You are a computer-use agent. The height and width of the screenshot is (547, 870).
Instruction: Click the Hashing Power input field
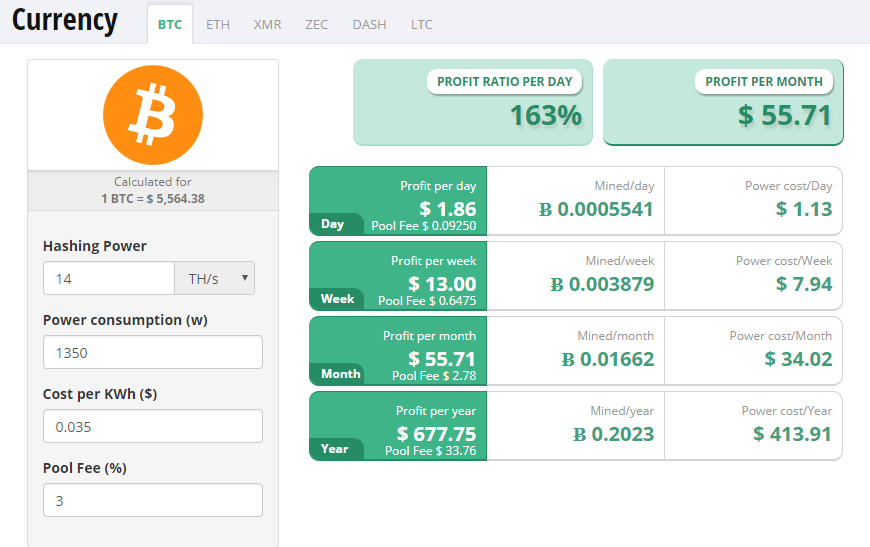pos(109,278)
